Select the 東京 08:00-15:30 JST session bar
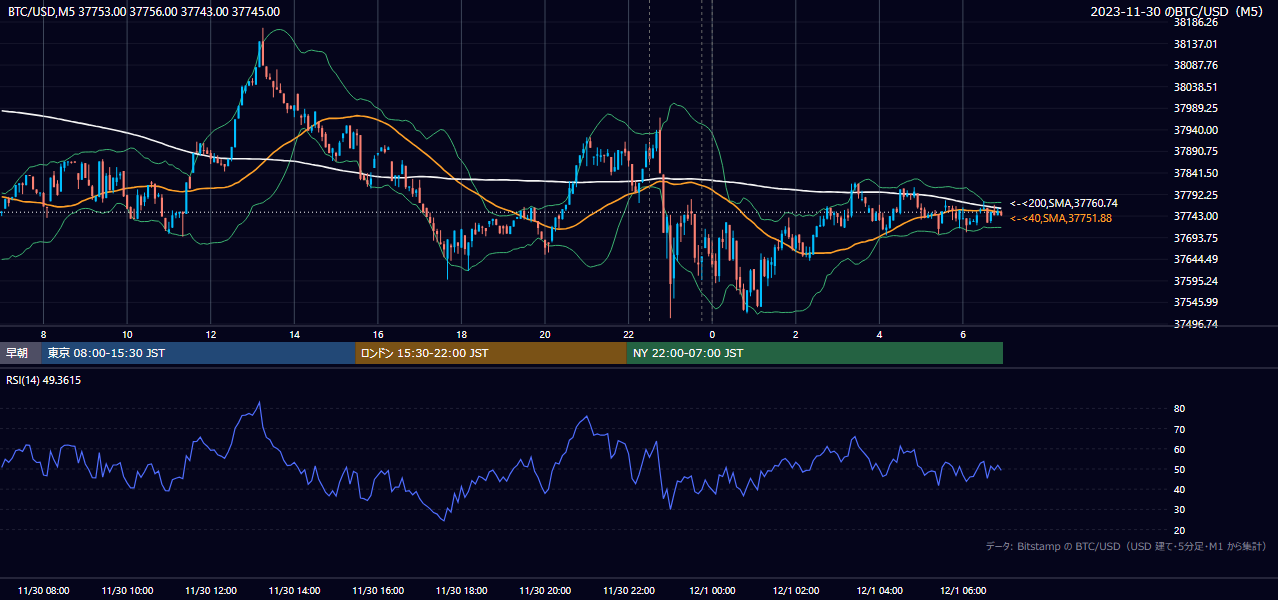1278x600 pixels. coord(199,353)
